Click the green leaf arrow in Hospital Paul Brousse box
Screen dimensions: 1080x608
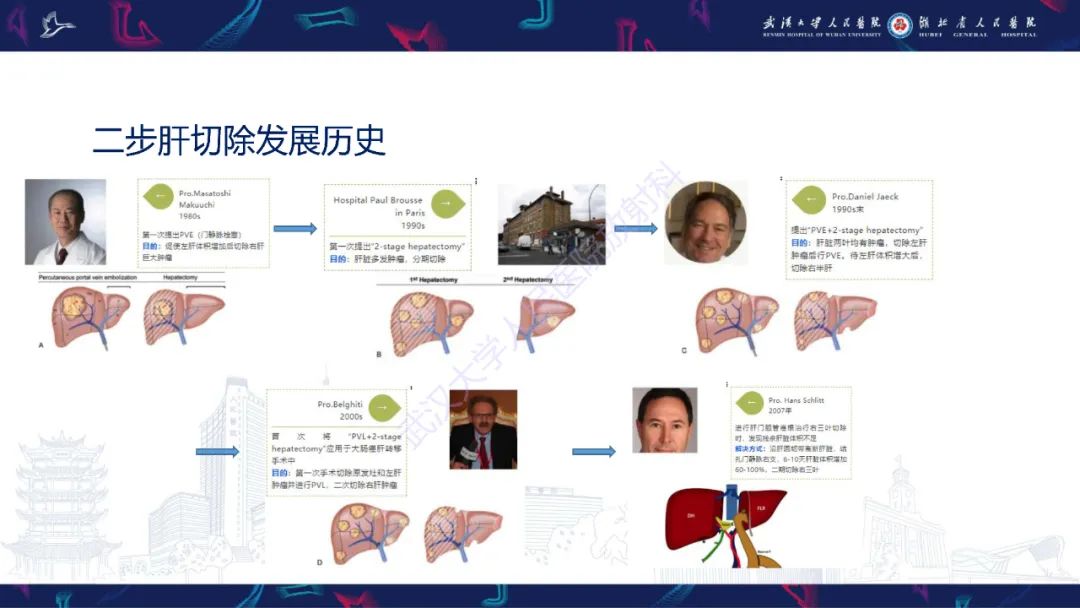pyautogui.click(x=448, y=204)
